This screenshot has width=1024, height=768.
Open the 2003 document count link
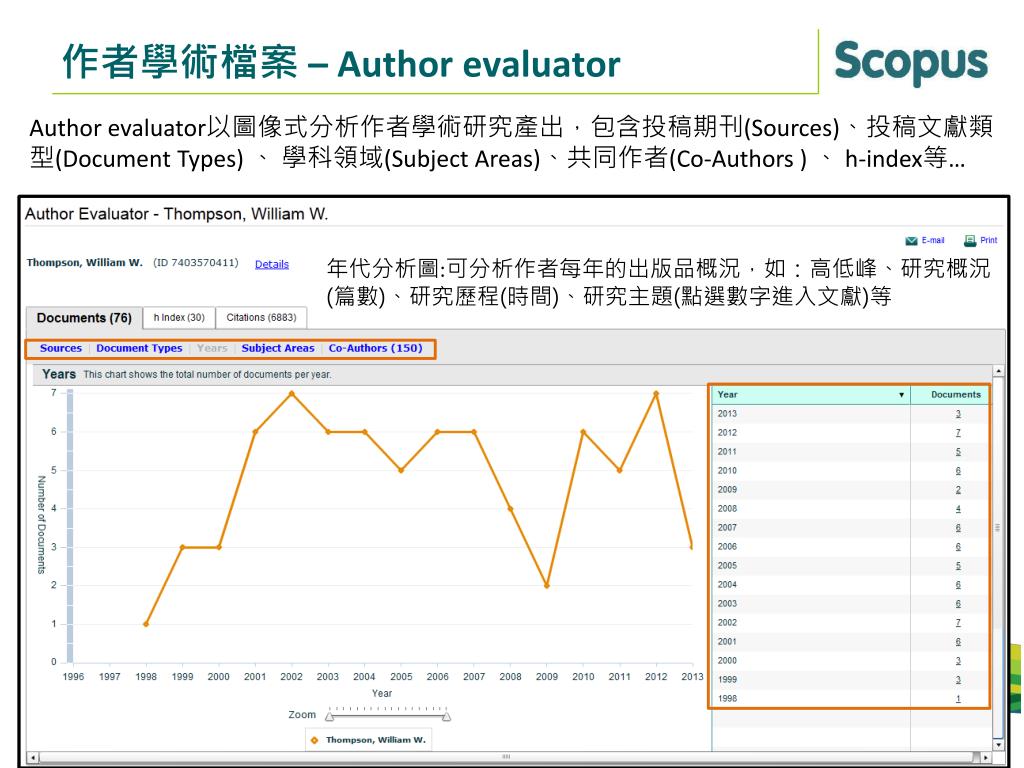[958, 603]
